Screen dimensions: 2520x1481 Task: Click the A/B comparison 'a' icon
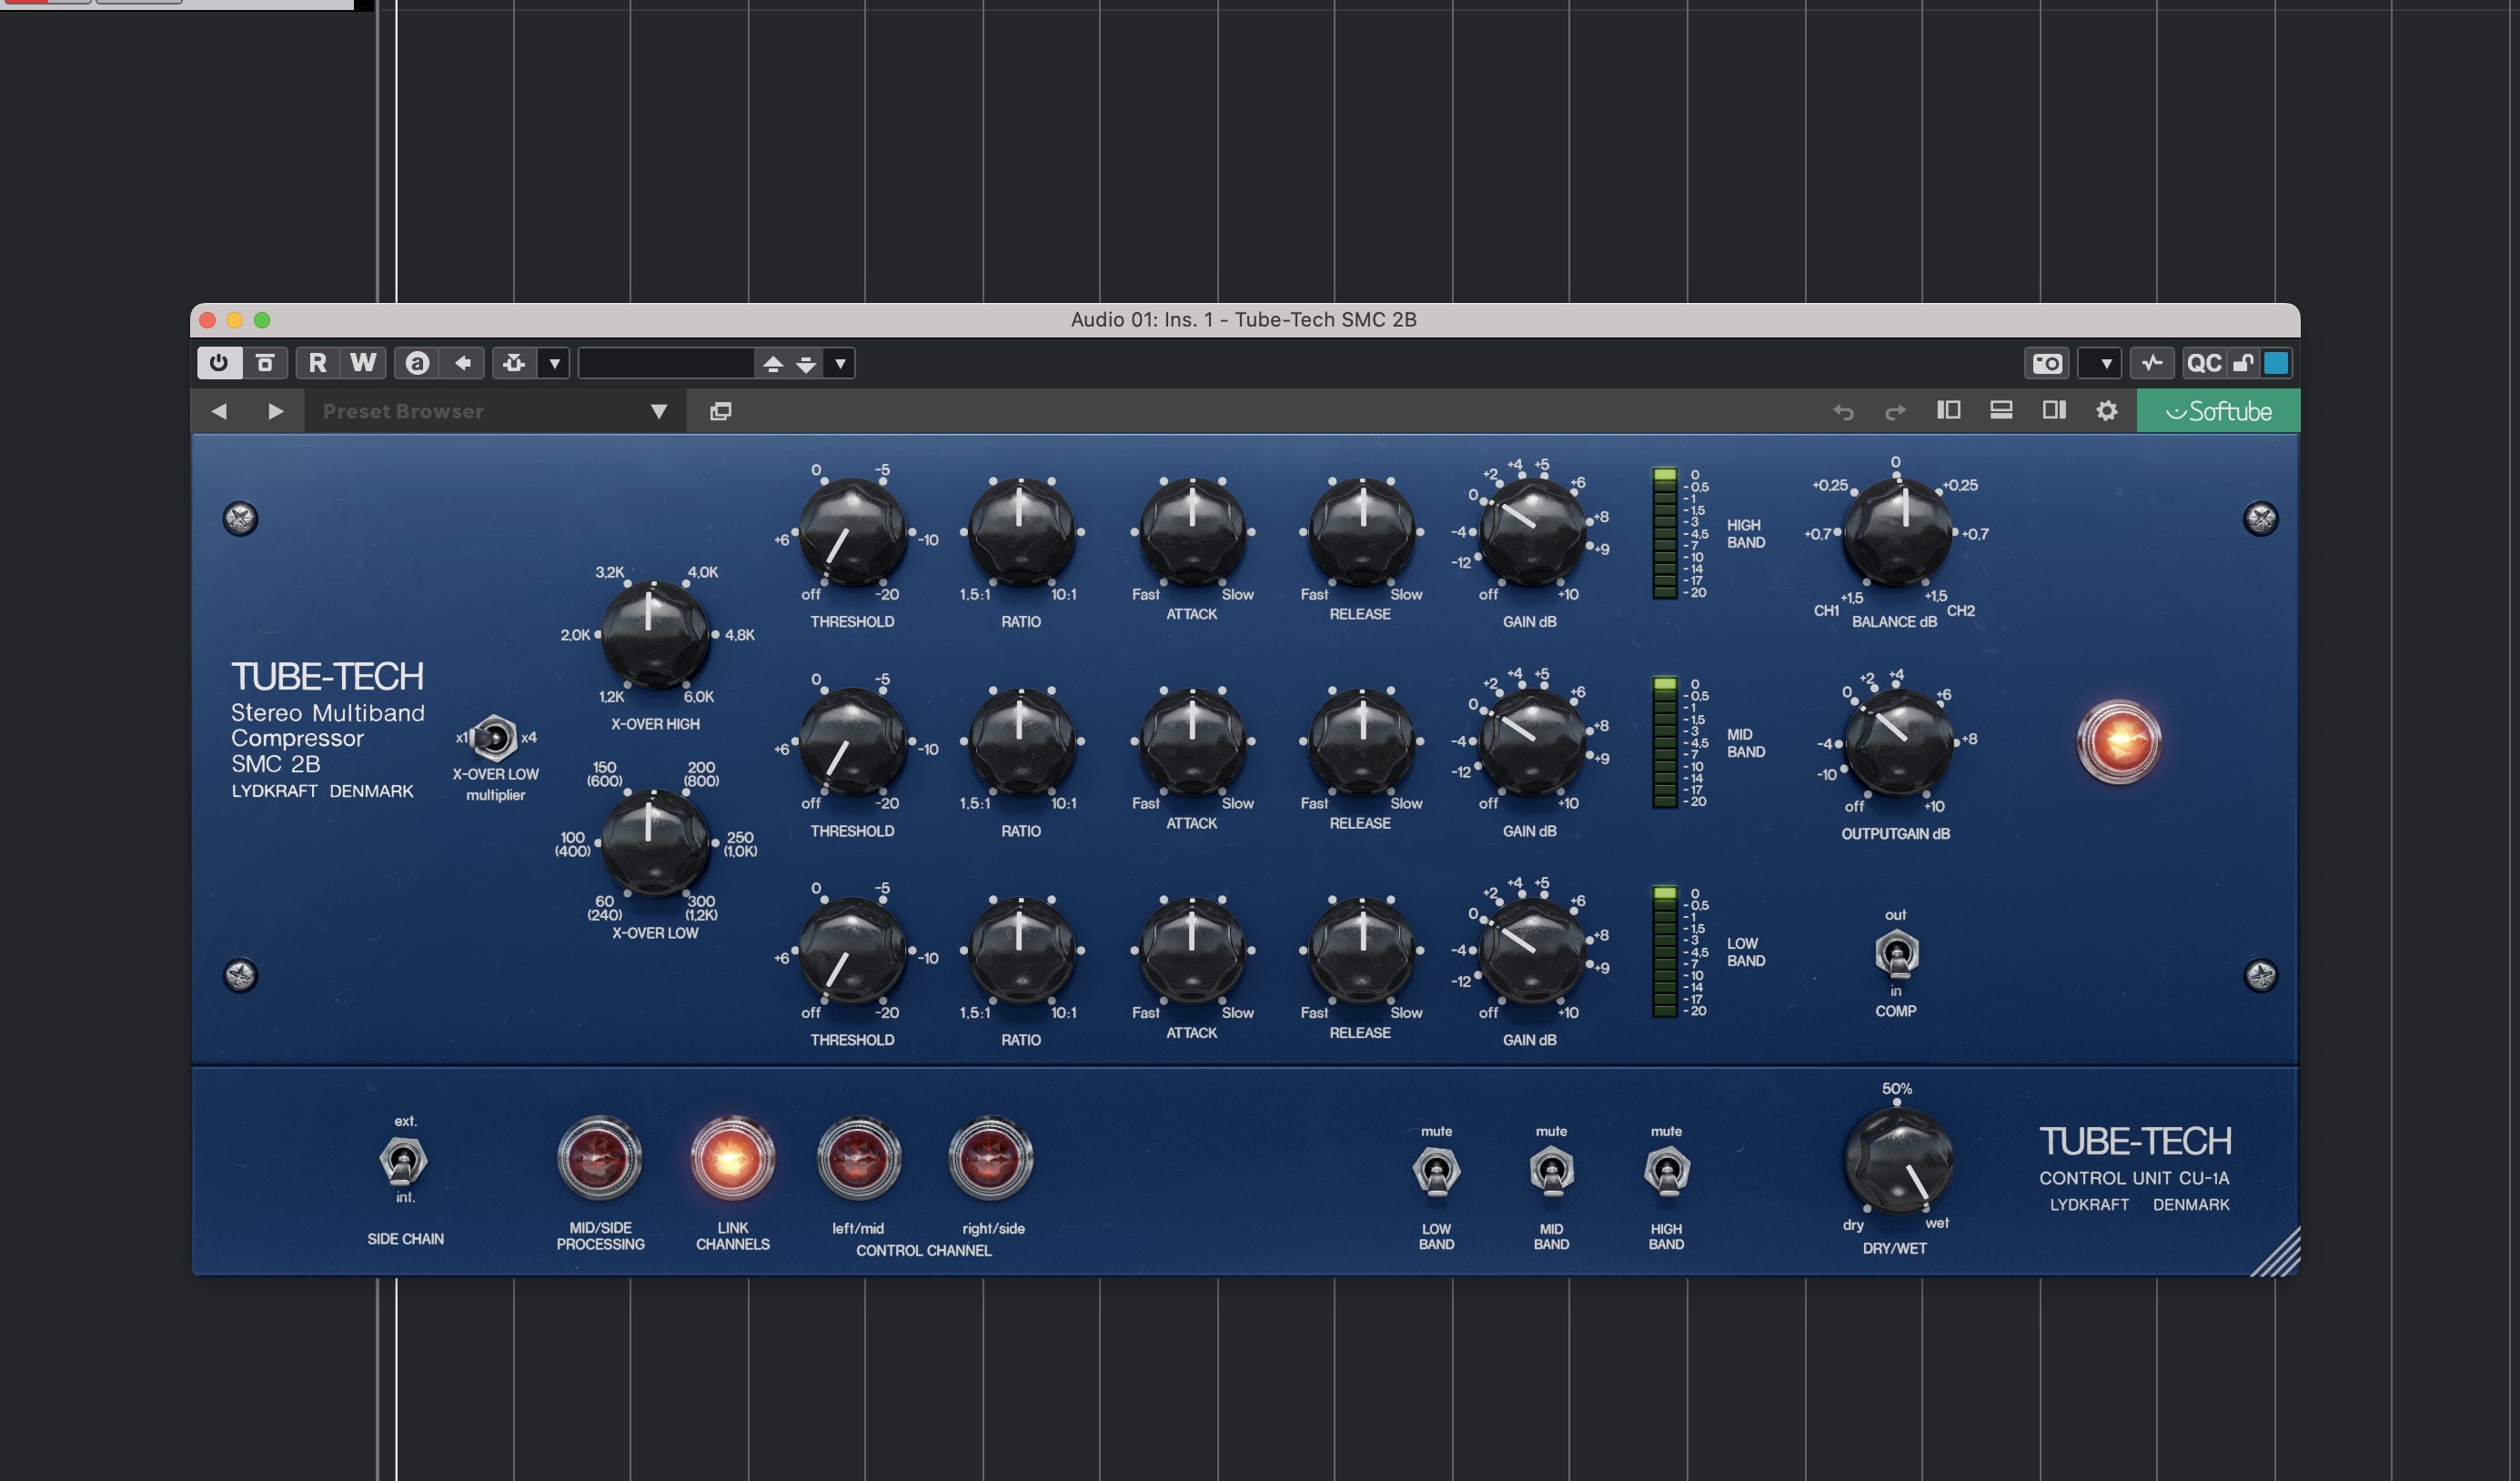417,363
